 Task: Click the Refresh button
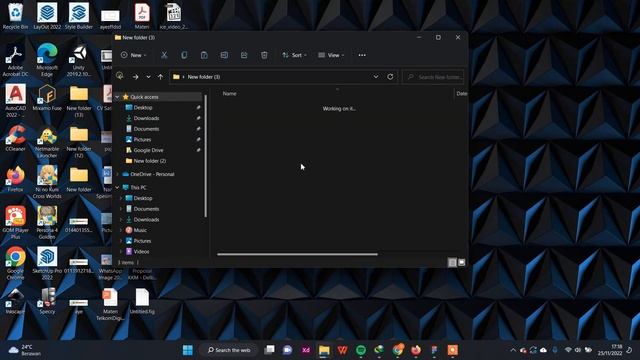pos(390,77)
